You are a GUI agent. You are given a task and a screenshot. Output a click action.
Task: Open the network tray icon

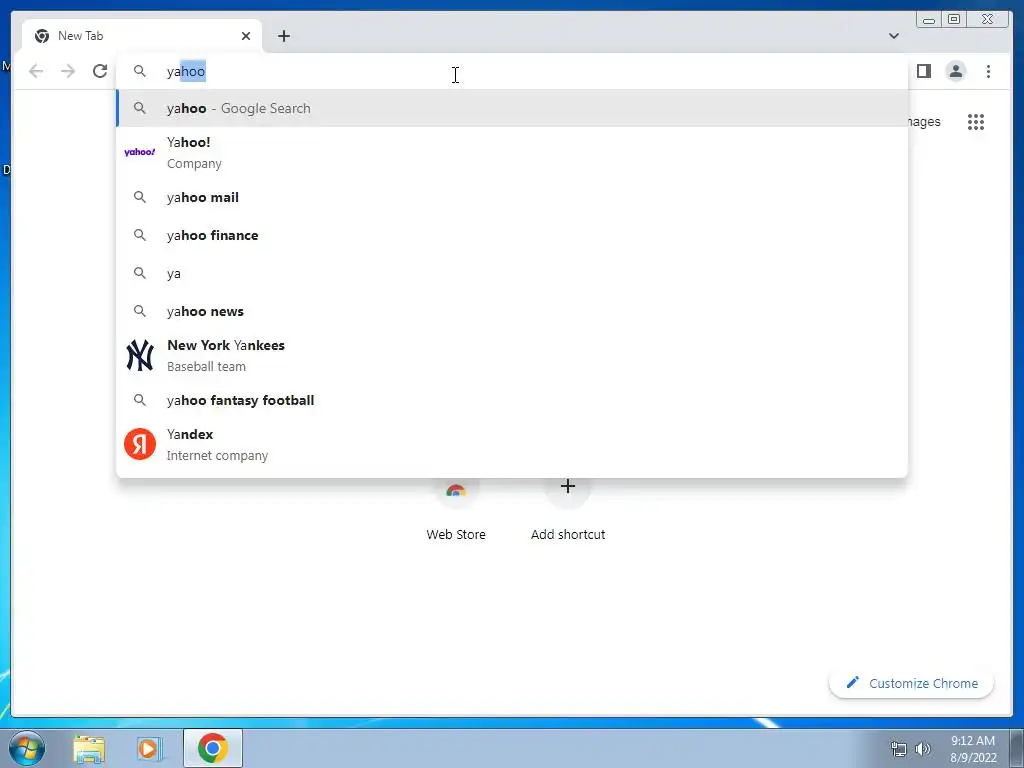tap(899, 749)
